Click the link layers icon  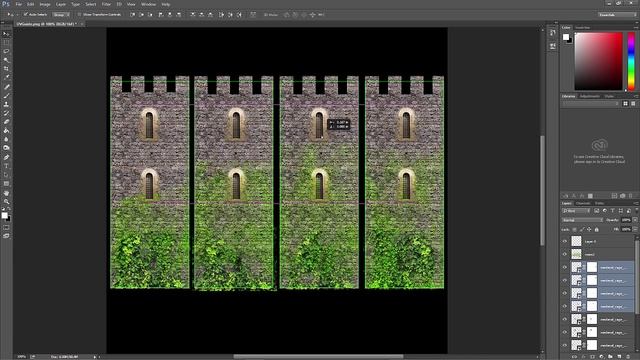[x=574, y=356]
